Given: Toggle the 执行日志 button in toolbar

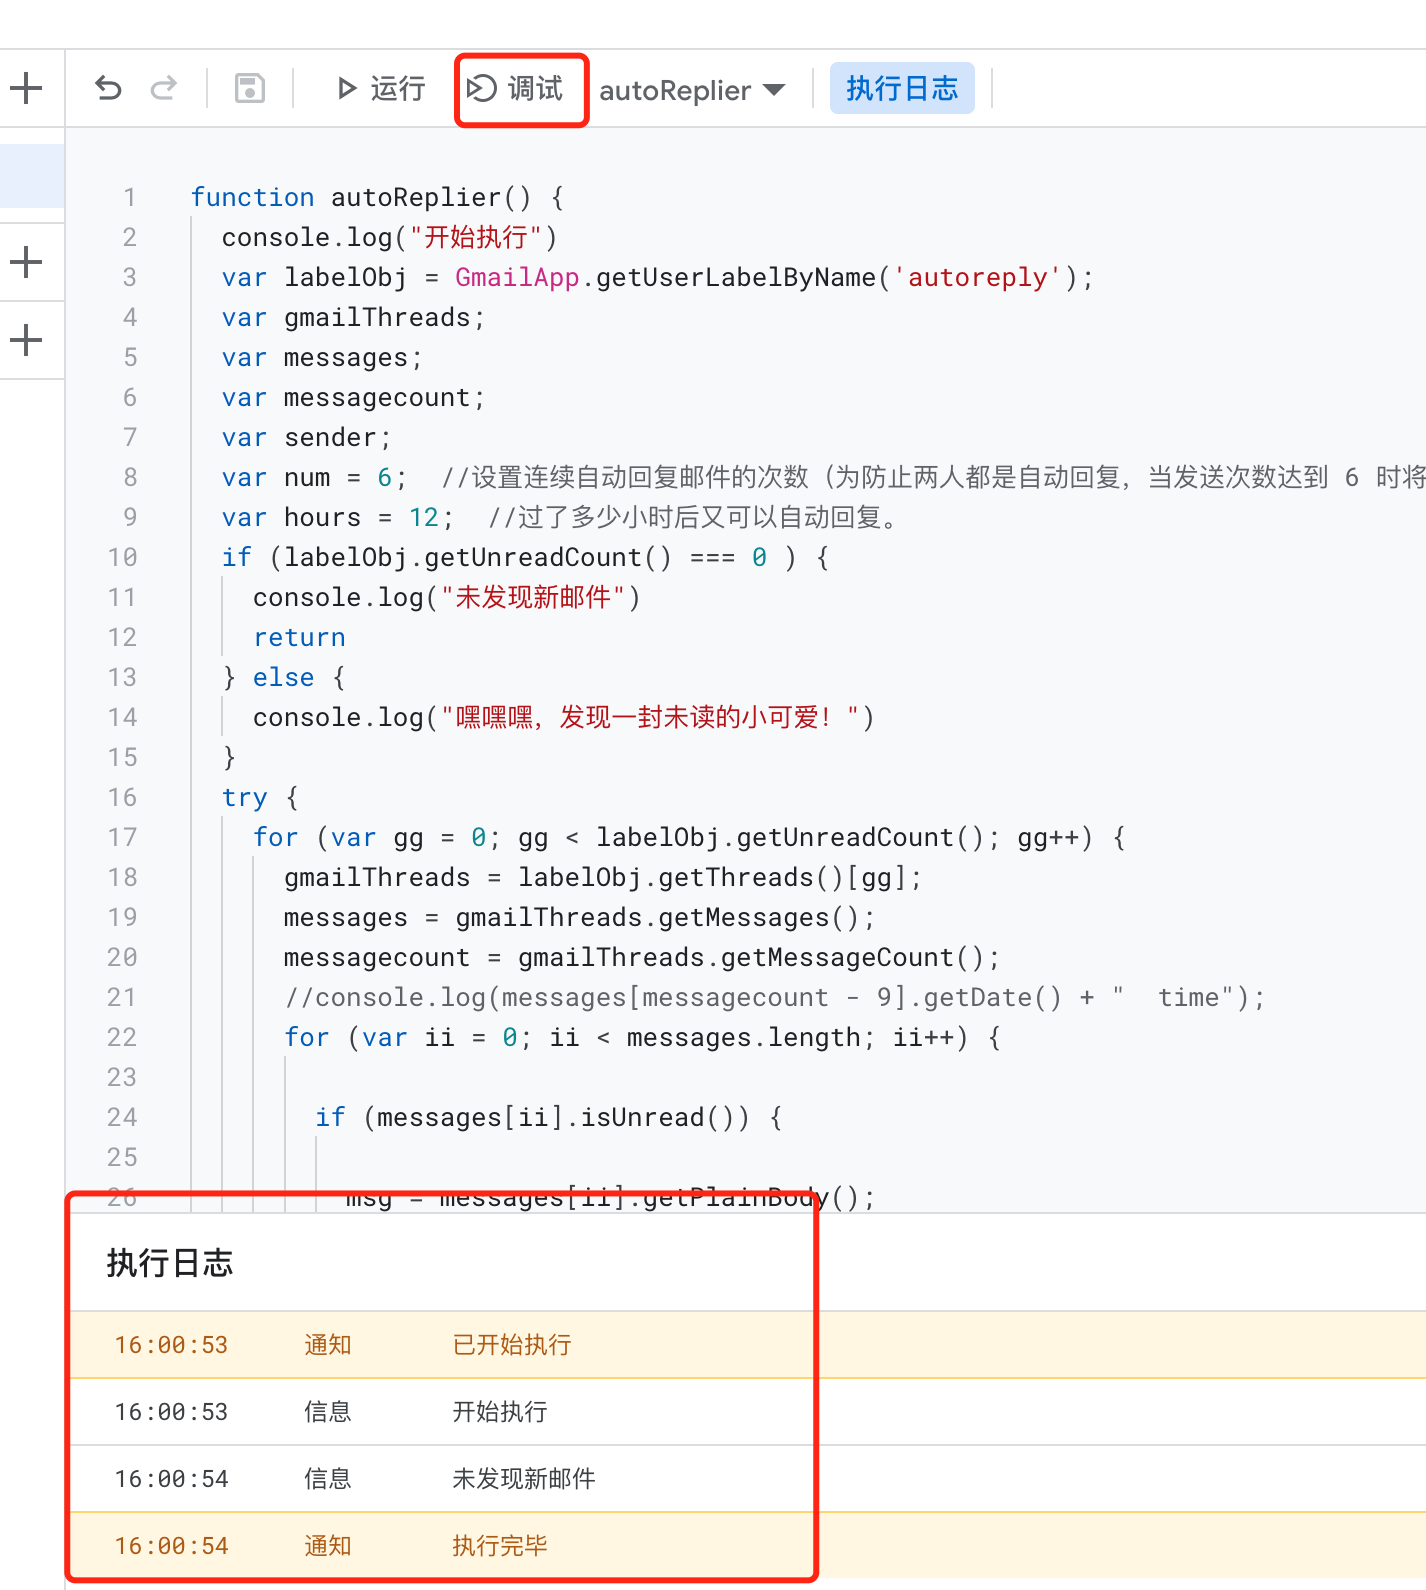Looking at the screenshot, I should [902, 88].
